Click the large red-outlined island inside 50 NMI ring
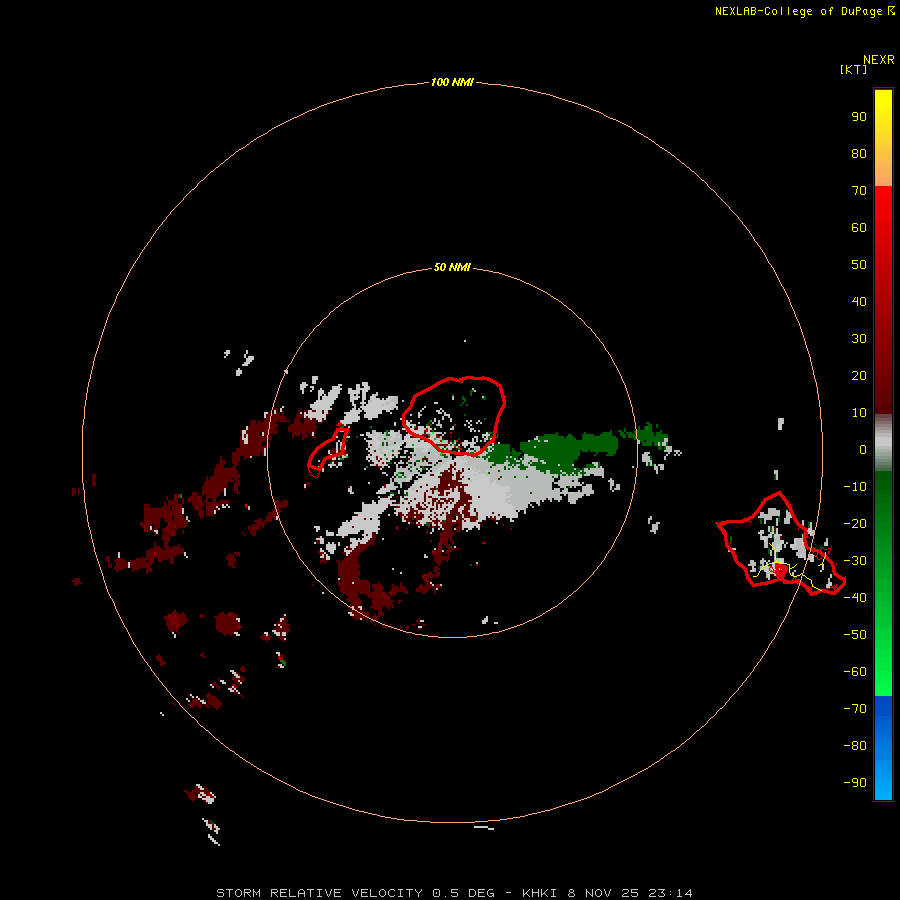This screenshot has width=900, height=900. (453, 416)
